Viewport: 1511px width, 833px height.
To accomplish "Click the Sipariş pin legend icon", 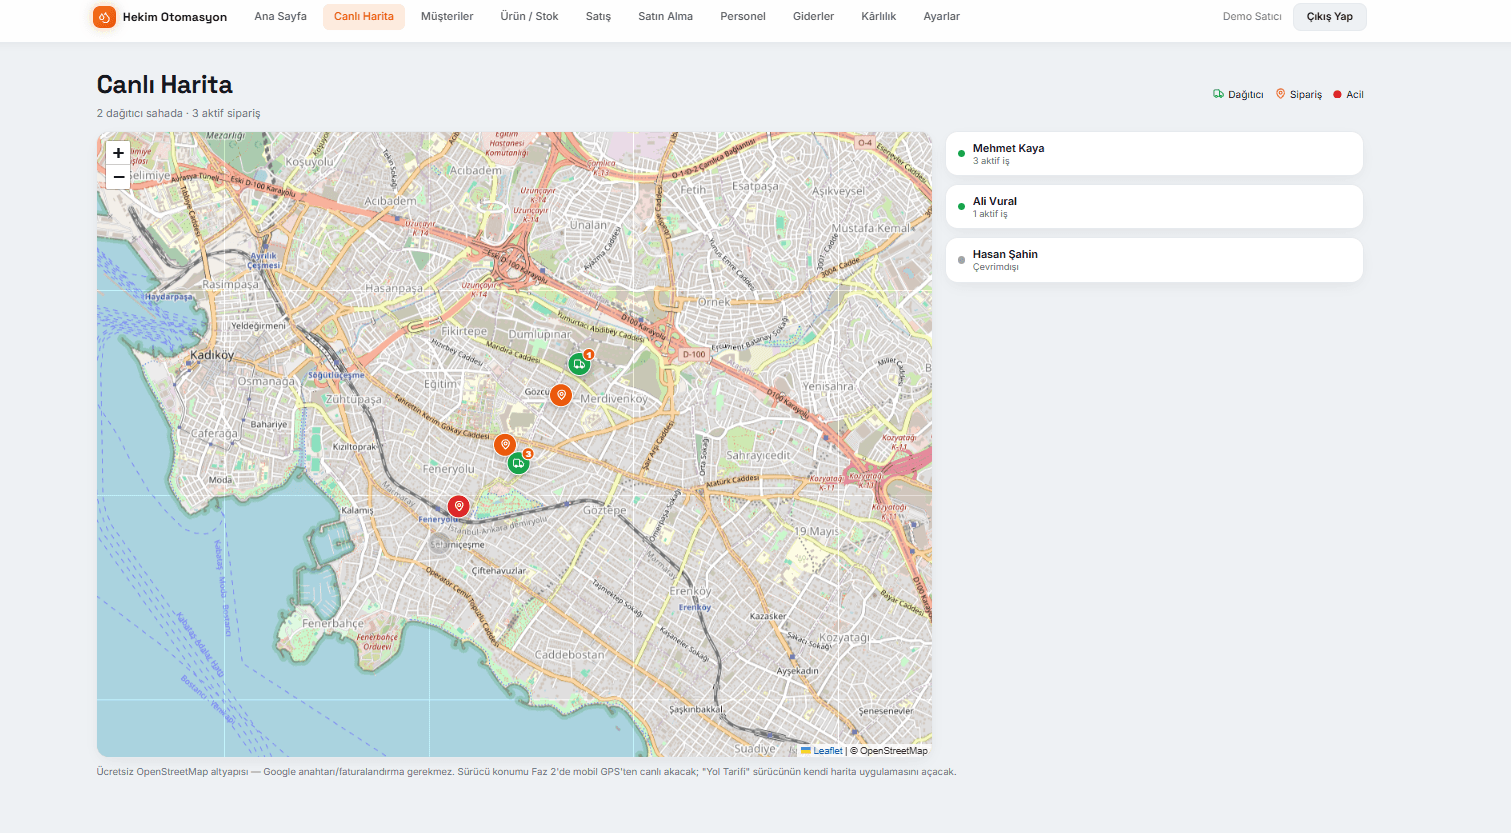I will click(x=1280, y=94).
